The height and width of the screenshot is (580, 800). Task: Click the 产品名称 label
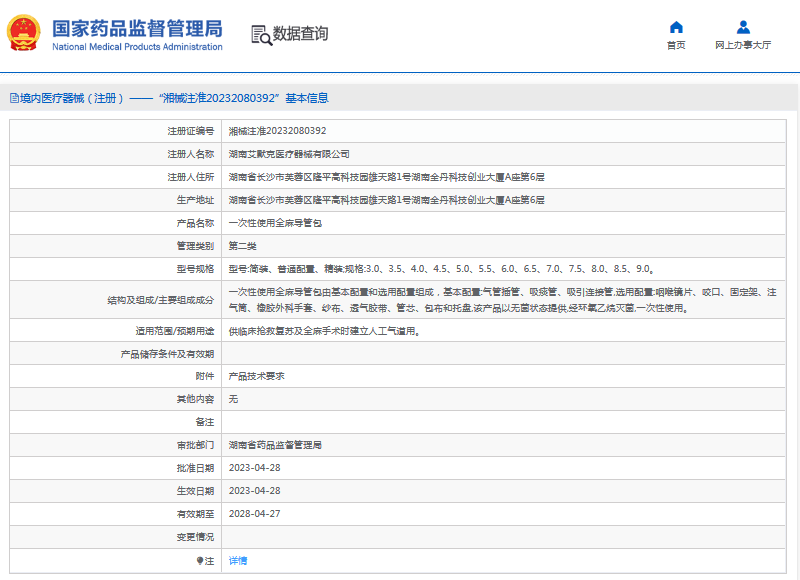(195, 223)
